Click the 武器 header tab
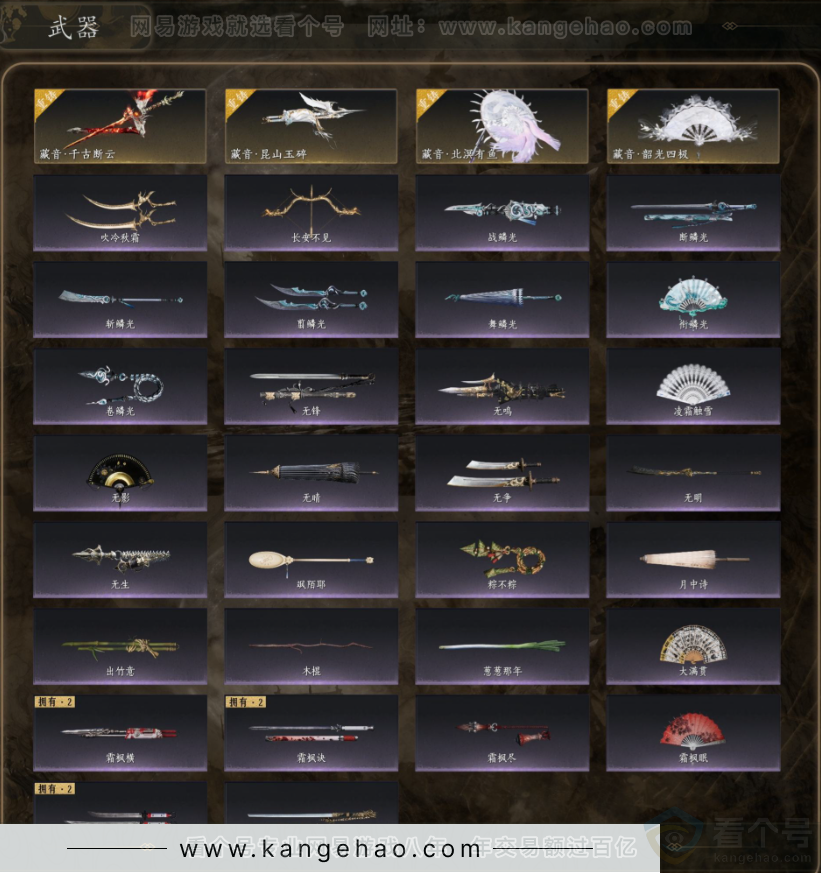Image resolution: width=821 pixels, height=873 pixels. pyautogui.click(x=73, y=27)
